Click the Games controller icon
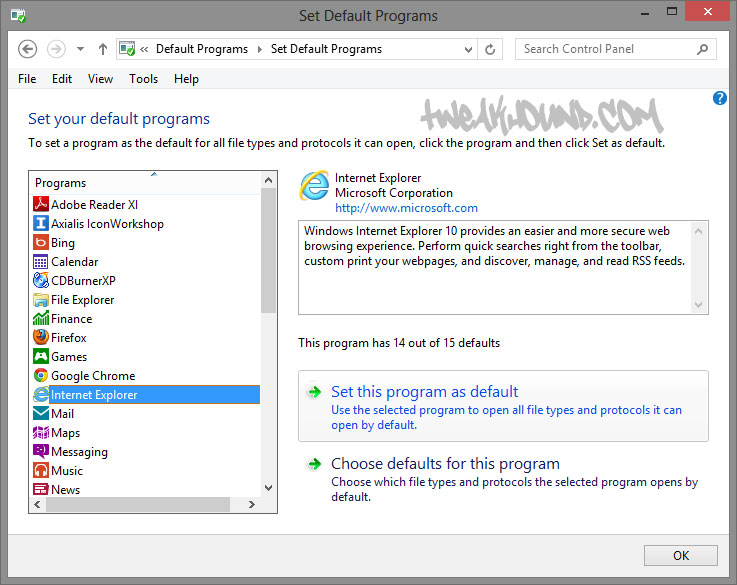Viewport: 737px width, 585px height. tap(41, 356)
